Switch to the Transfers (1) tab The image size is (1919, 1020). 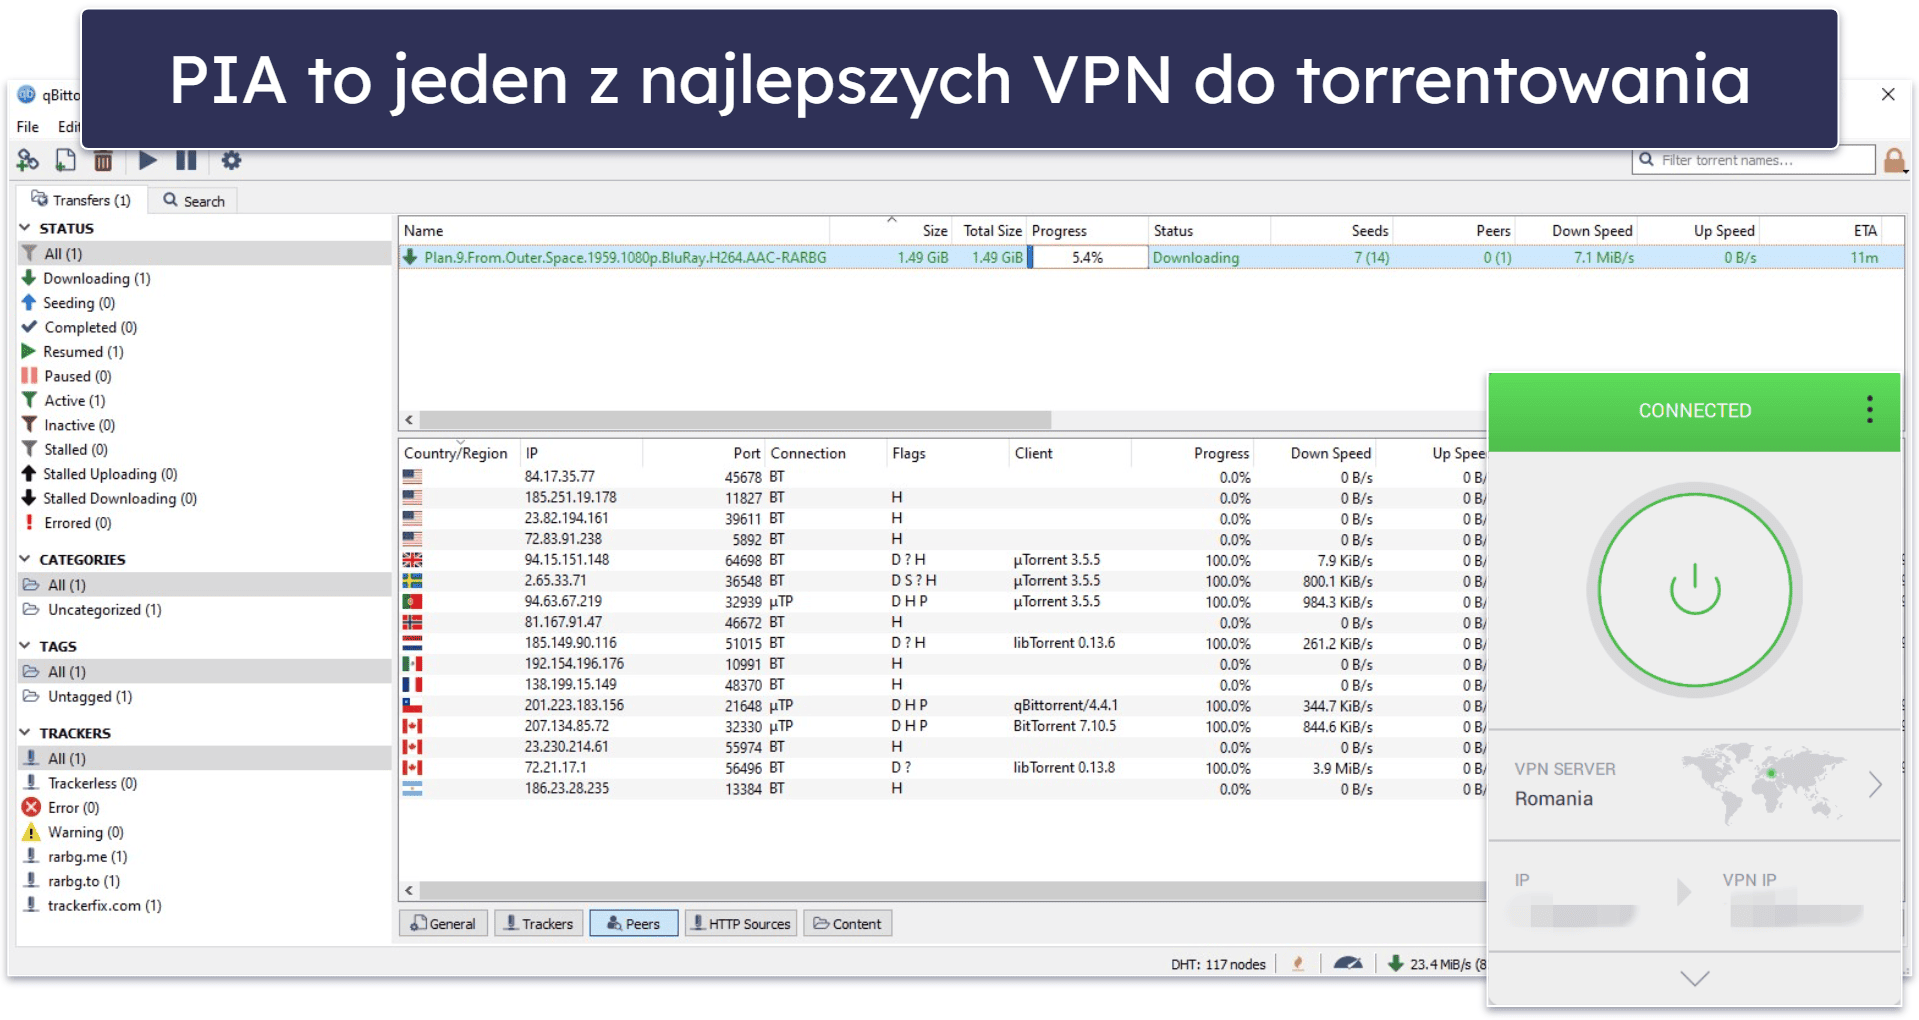point(81,200)
